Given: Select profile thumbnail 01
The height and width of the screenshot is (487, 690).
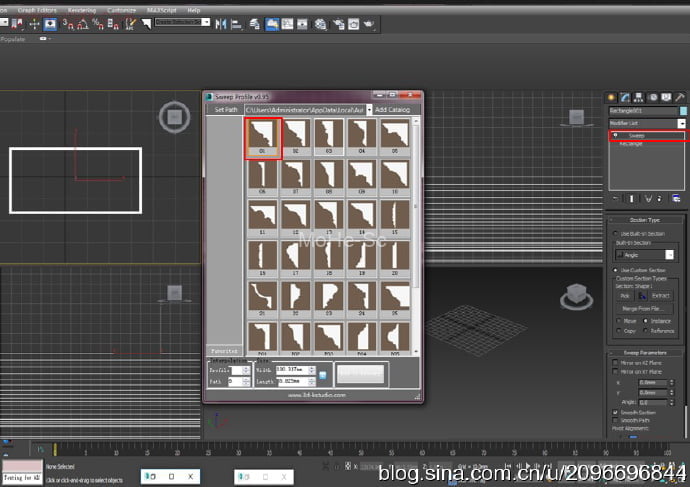Looking at the screenshot, I should click(263, 137).
